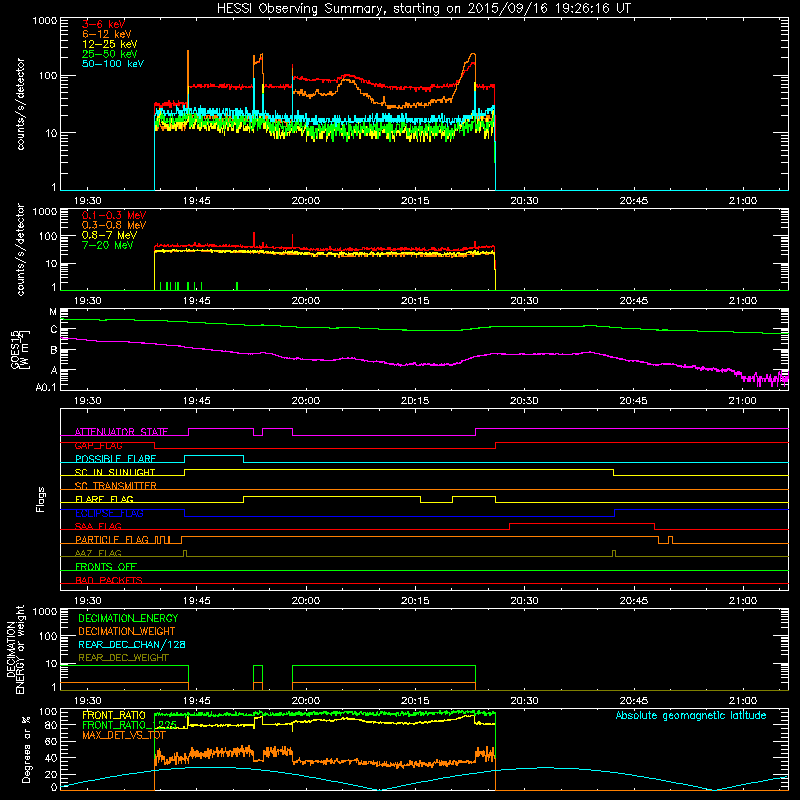Click counts/s/detector axis title of the keV panel

20,104
